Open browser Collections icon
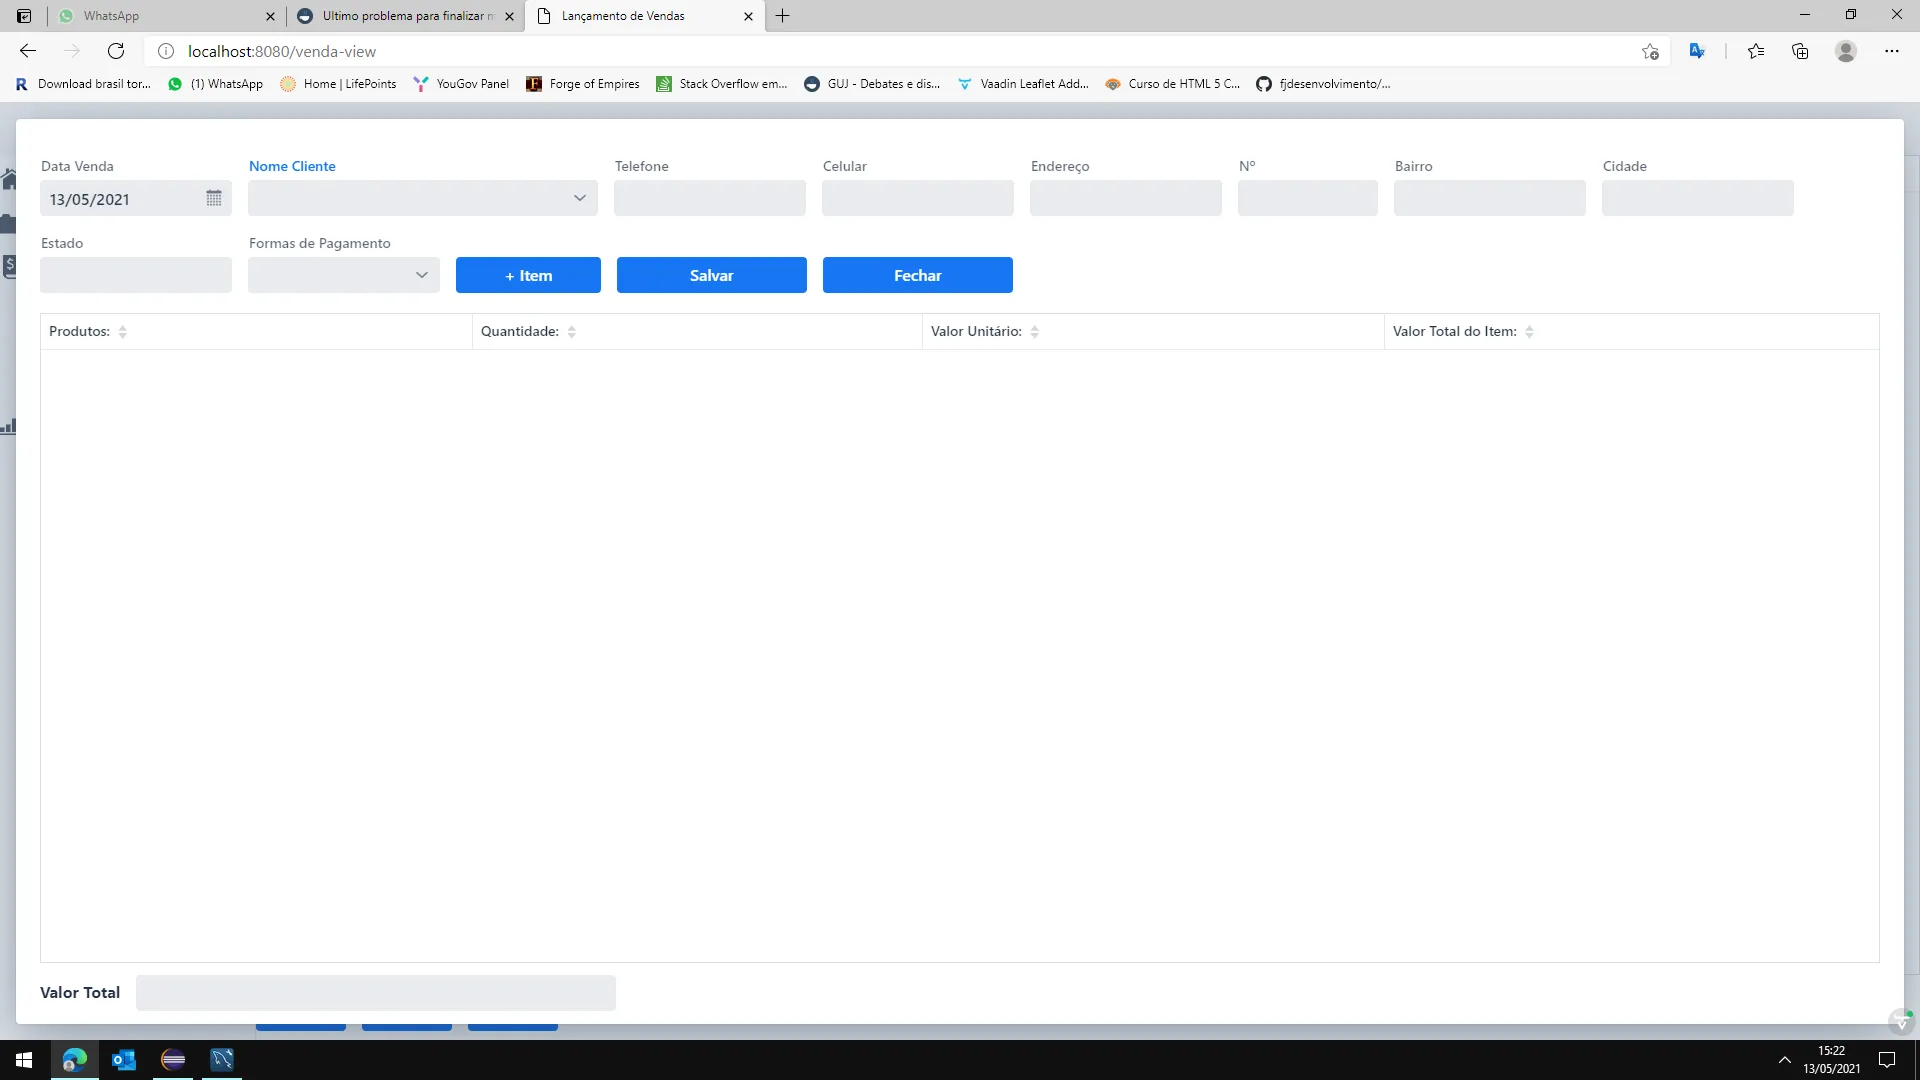The image size is (1920, 1080). (x=1800, y=51)
